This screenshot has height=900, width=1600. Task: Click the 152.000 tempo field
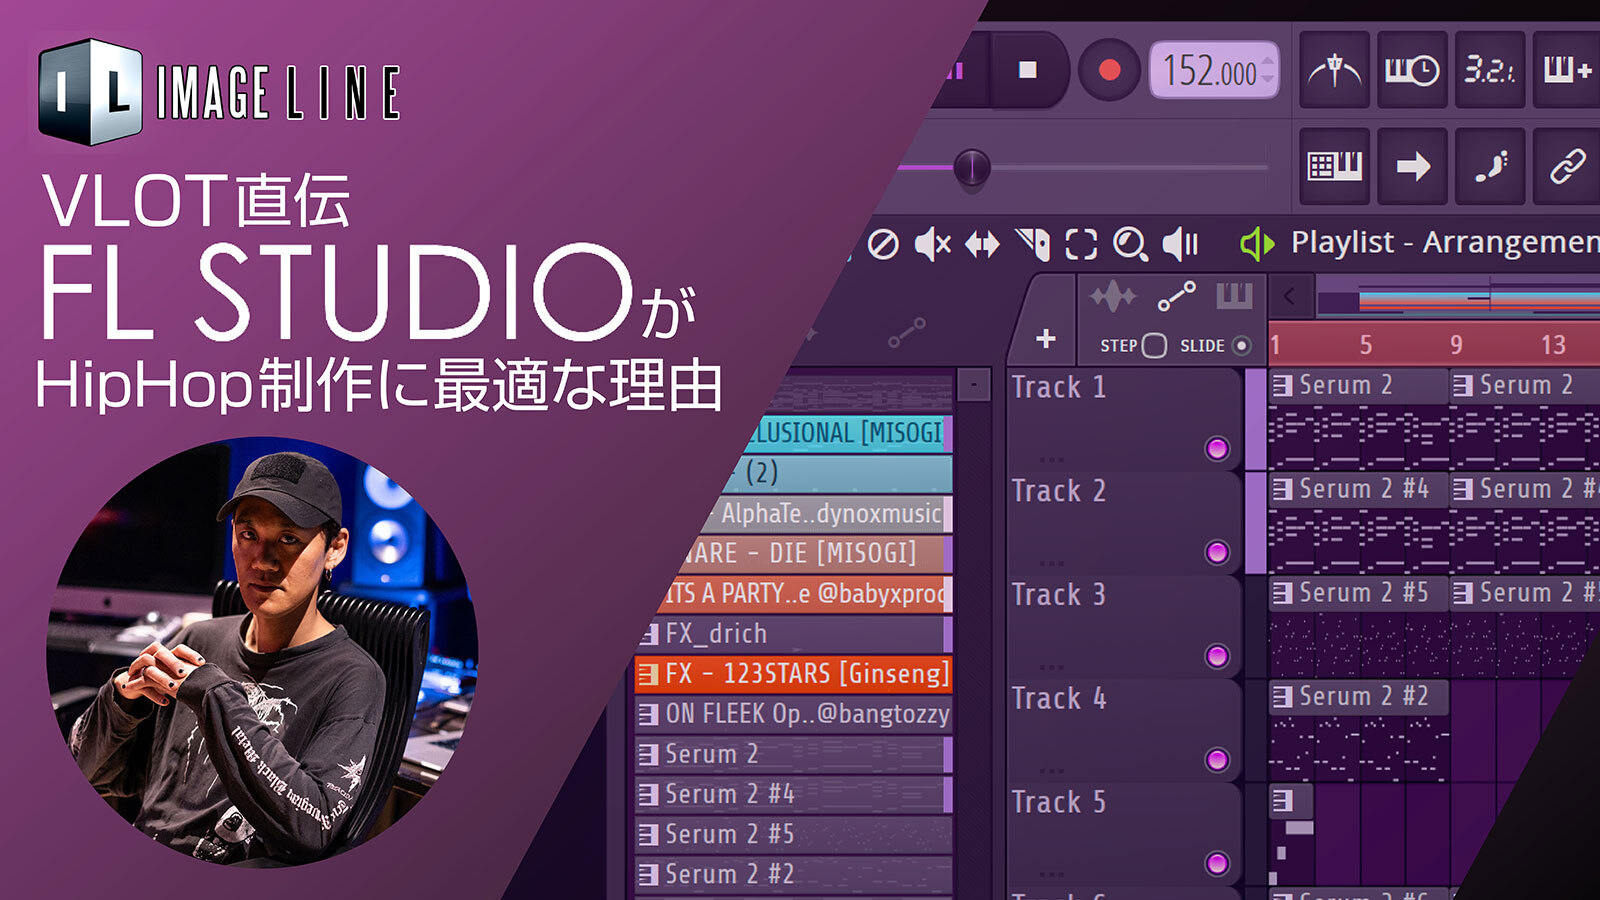pyautogui.click(x=1212, y=71)
